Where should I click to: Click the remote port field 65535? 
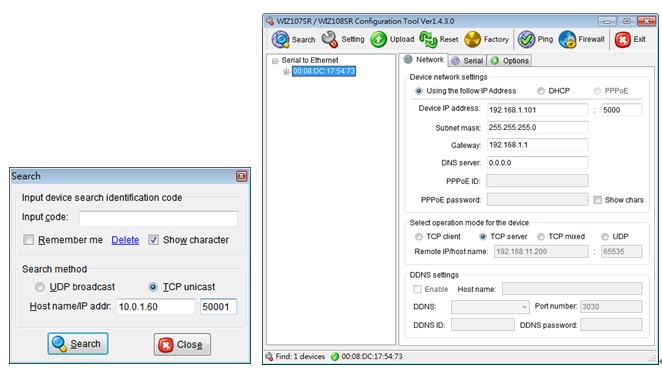621,251
